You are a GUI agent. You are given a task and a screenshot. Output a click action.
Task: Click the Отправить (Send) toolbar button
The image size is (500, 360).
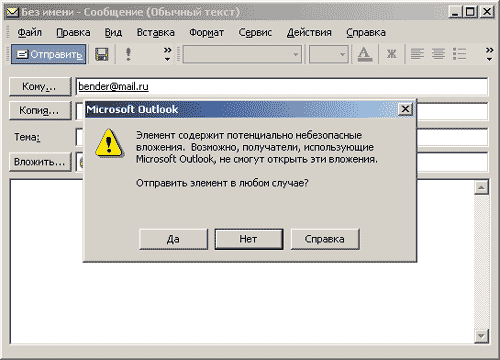pyautogui.click(x=49, y=54)
